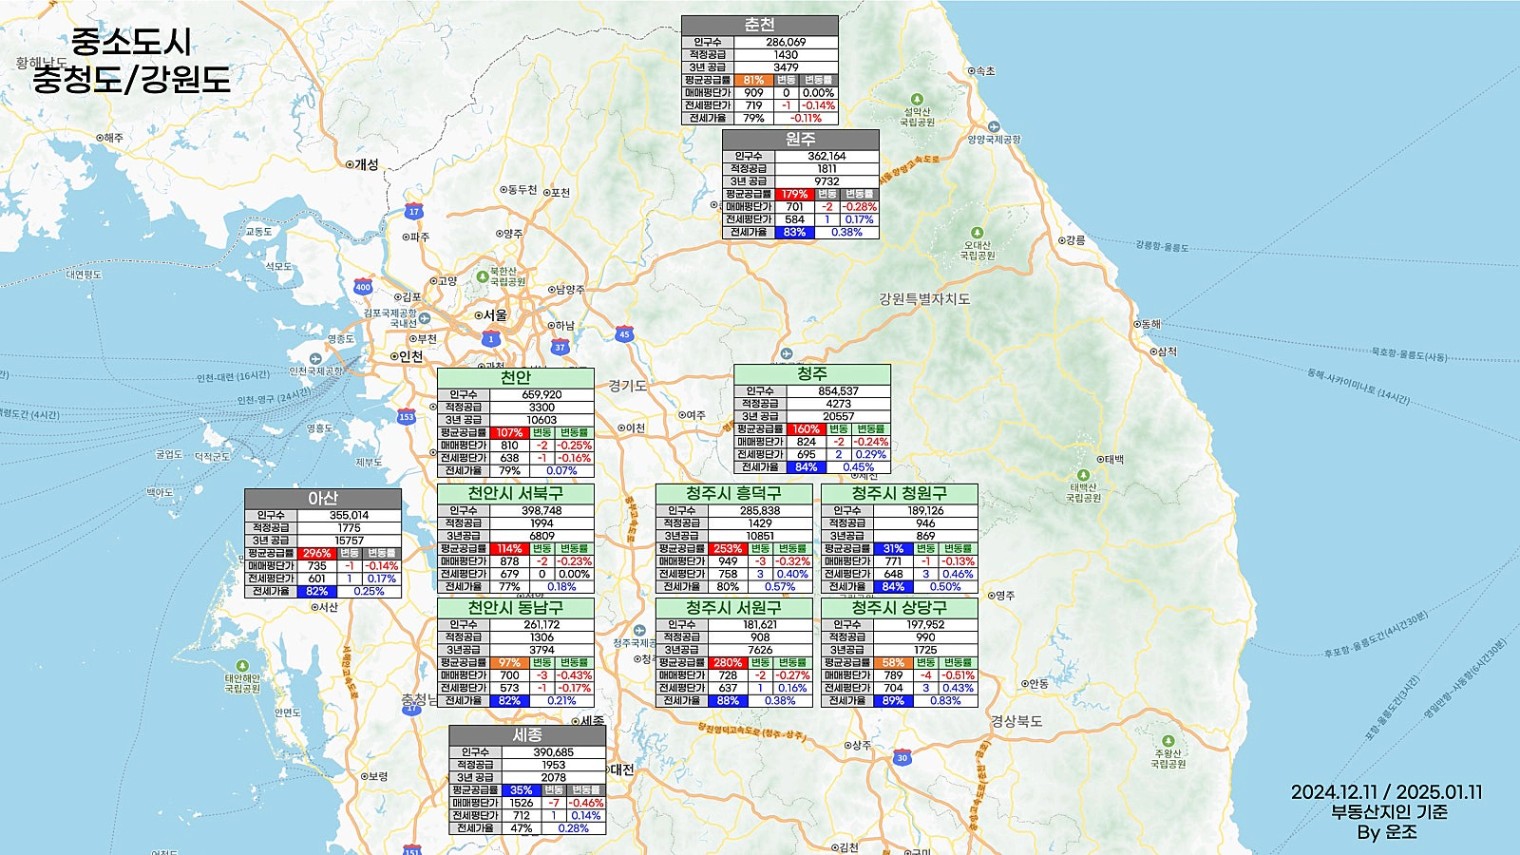Click the 개성 city label on map
This screenshot has height=855, width=1520.
367,164
